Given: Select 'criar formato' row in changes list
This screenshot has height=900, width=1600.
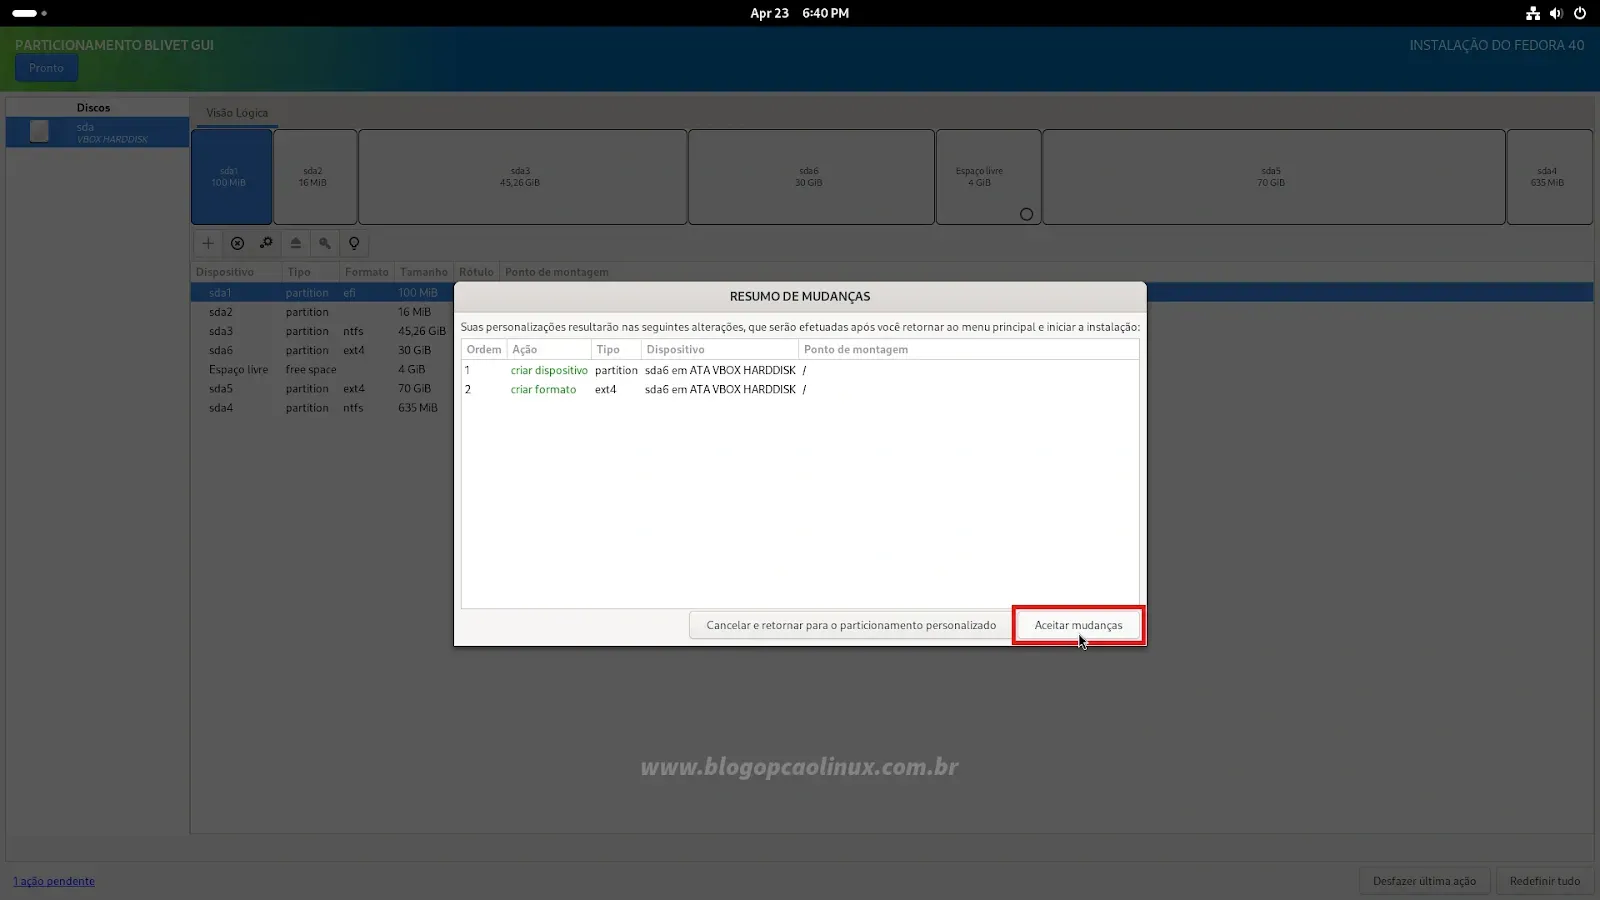Looking at the screenshot, I should [800, 389].
